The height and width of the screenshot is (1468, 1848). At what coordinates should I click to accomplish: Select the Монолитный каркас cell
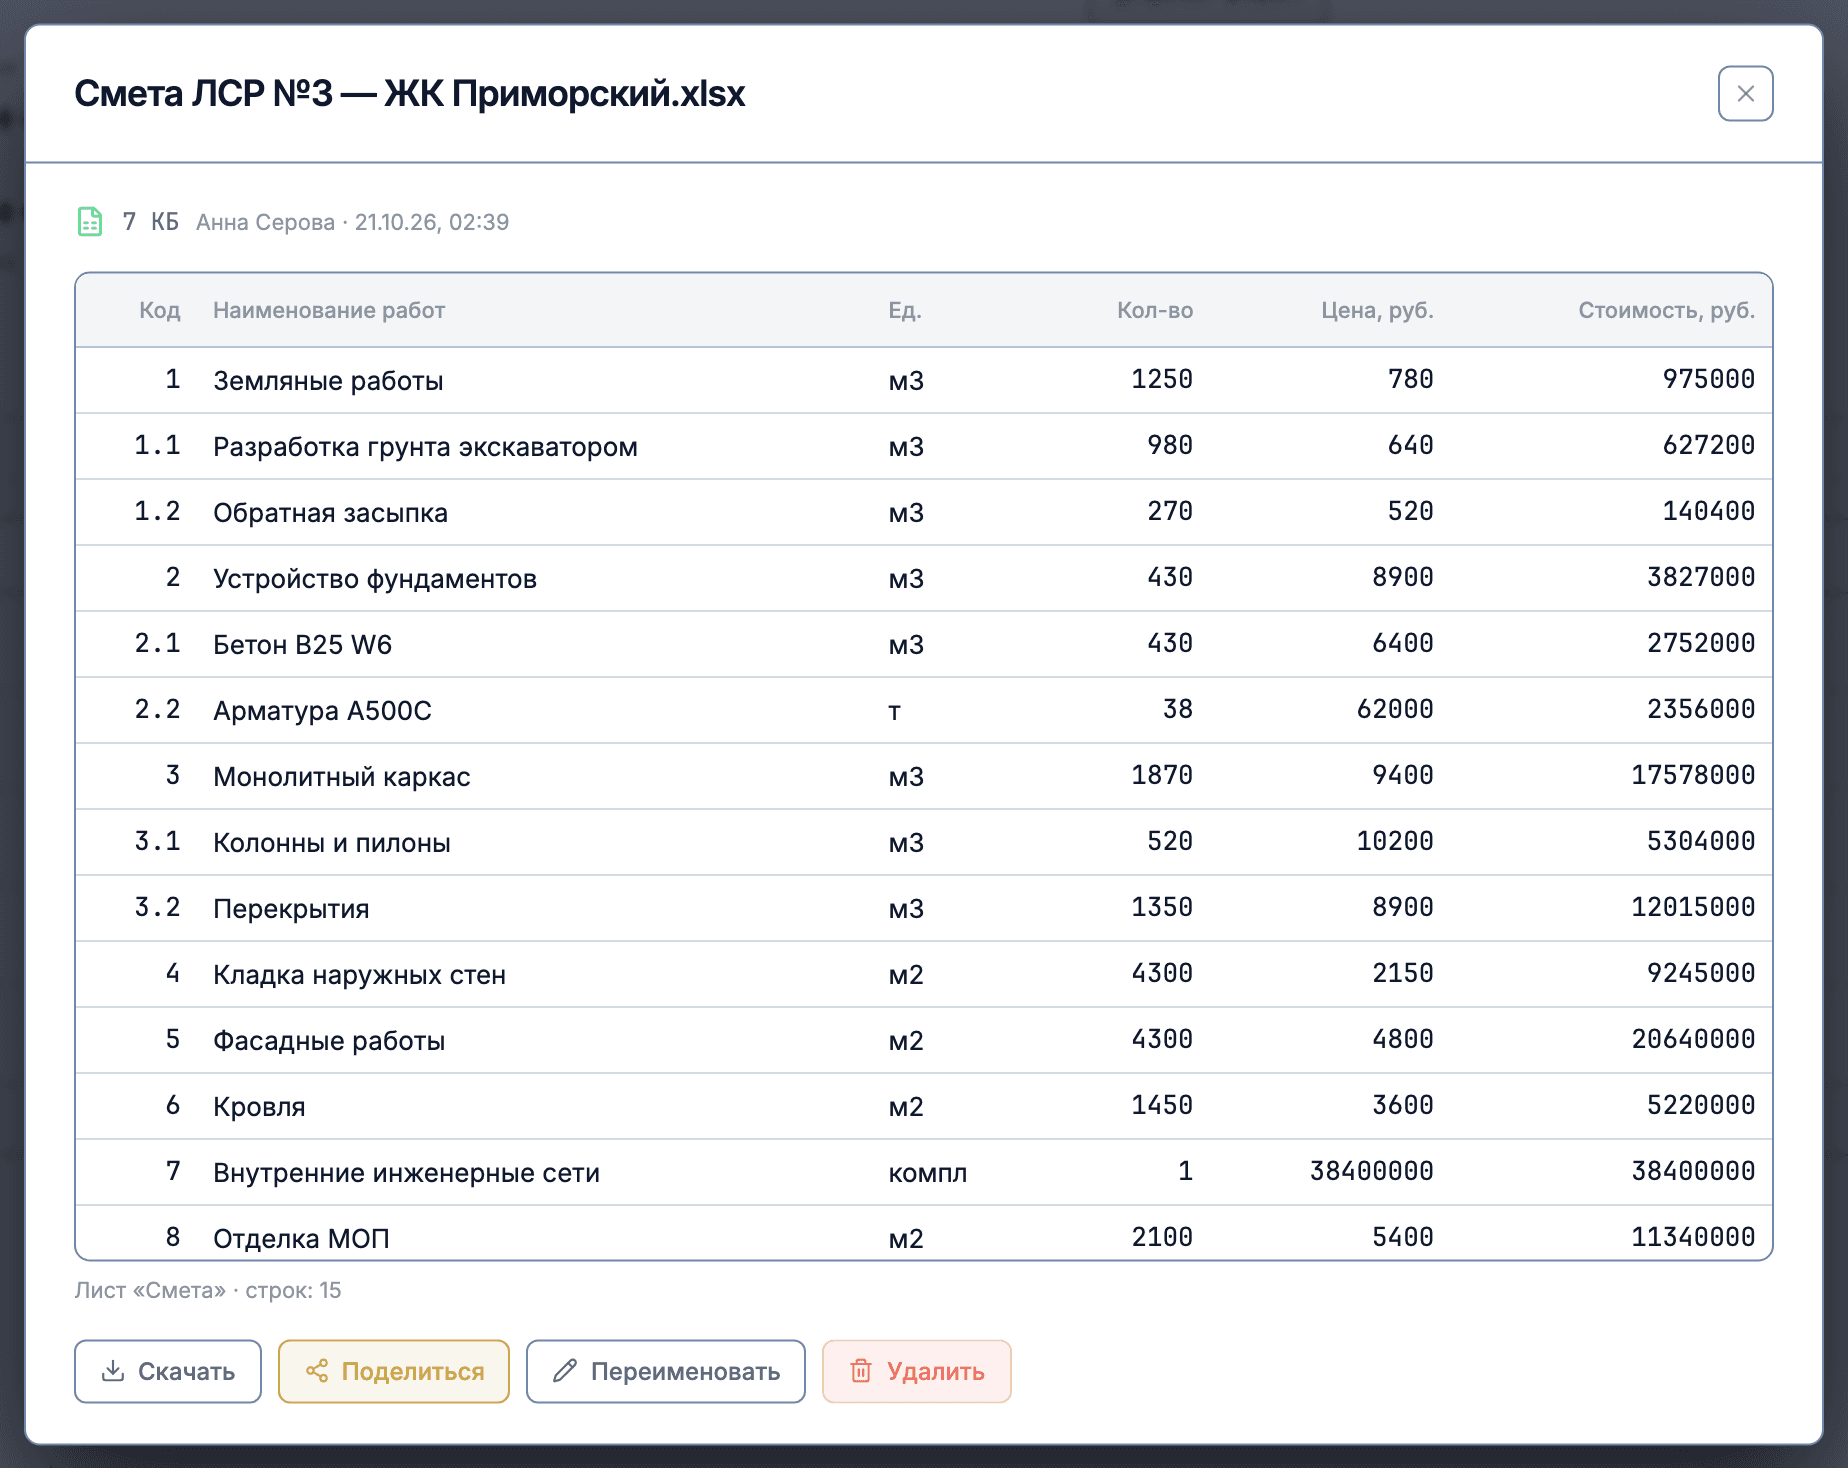[x=341, y=777]
